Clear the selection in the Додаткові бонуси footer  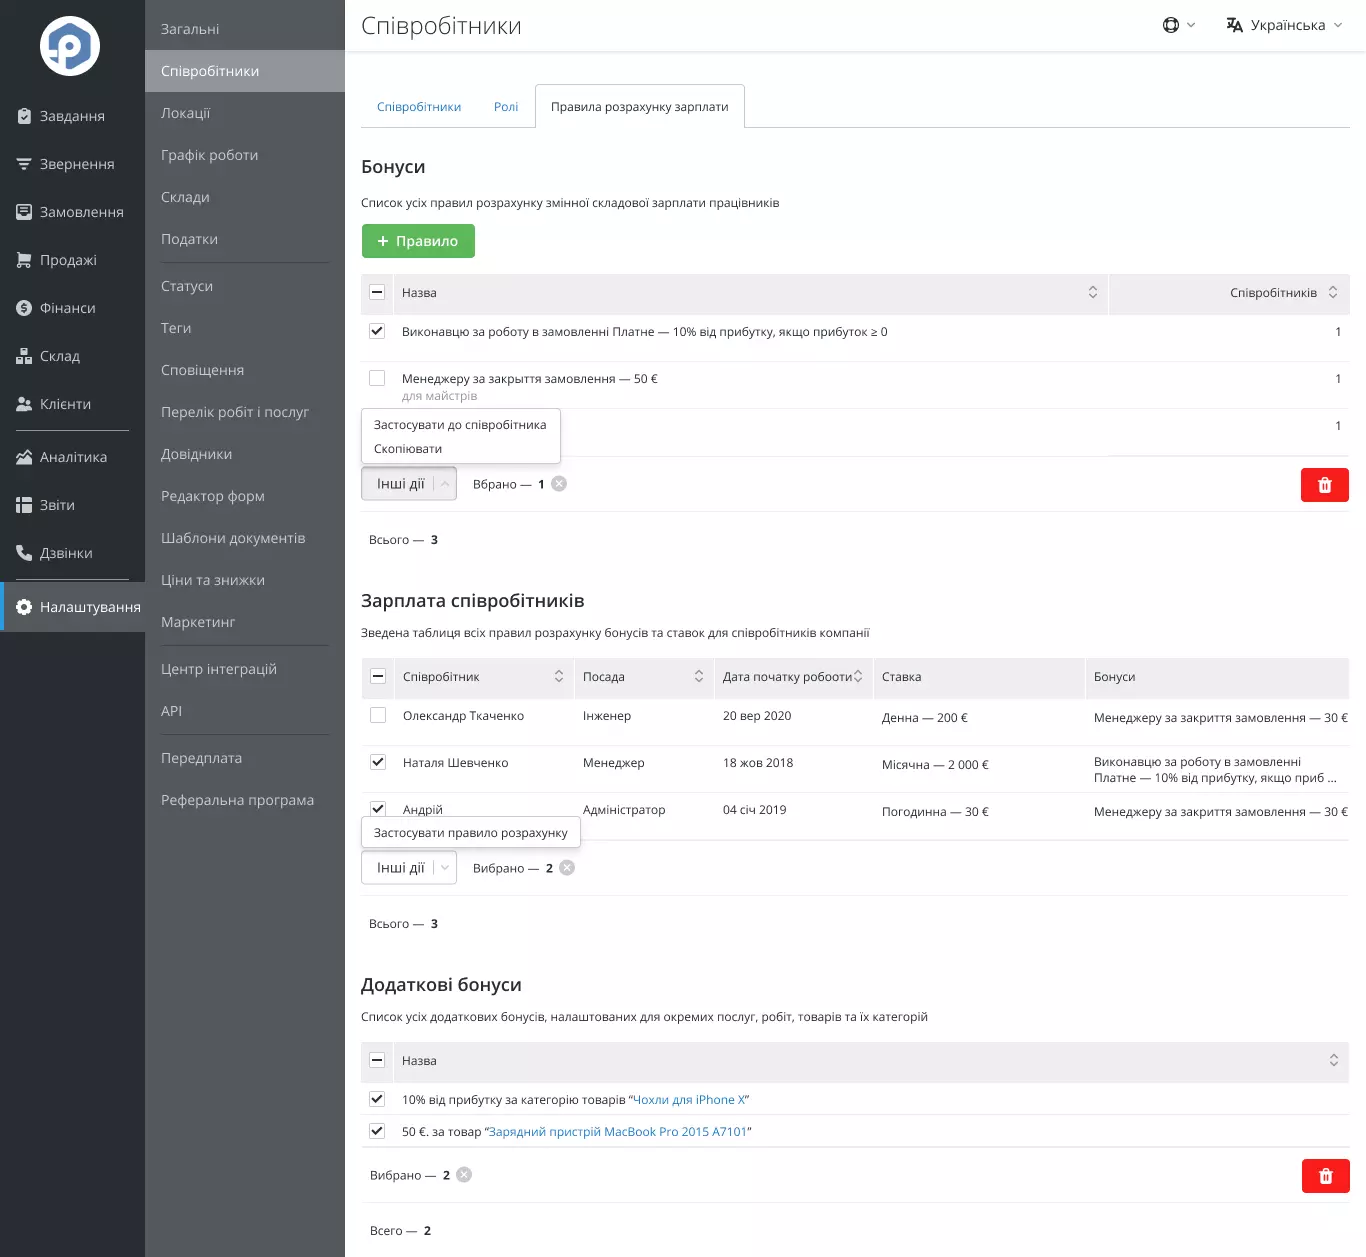pyautogui.click(x=464, y=1175)
